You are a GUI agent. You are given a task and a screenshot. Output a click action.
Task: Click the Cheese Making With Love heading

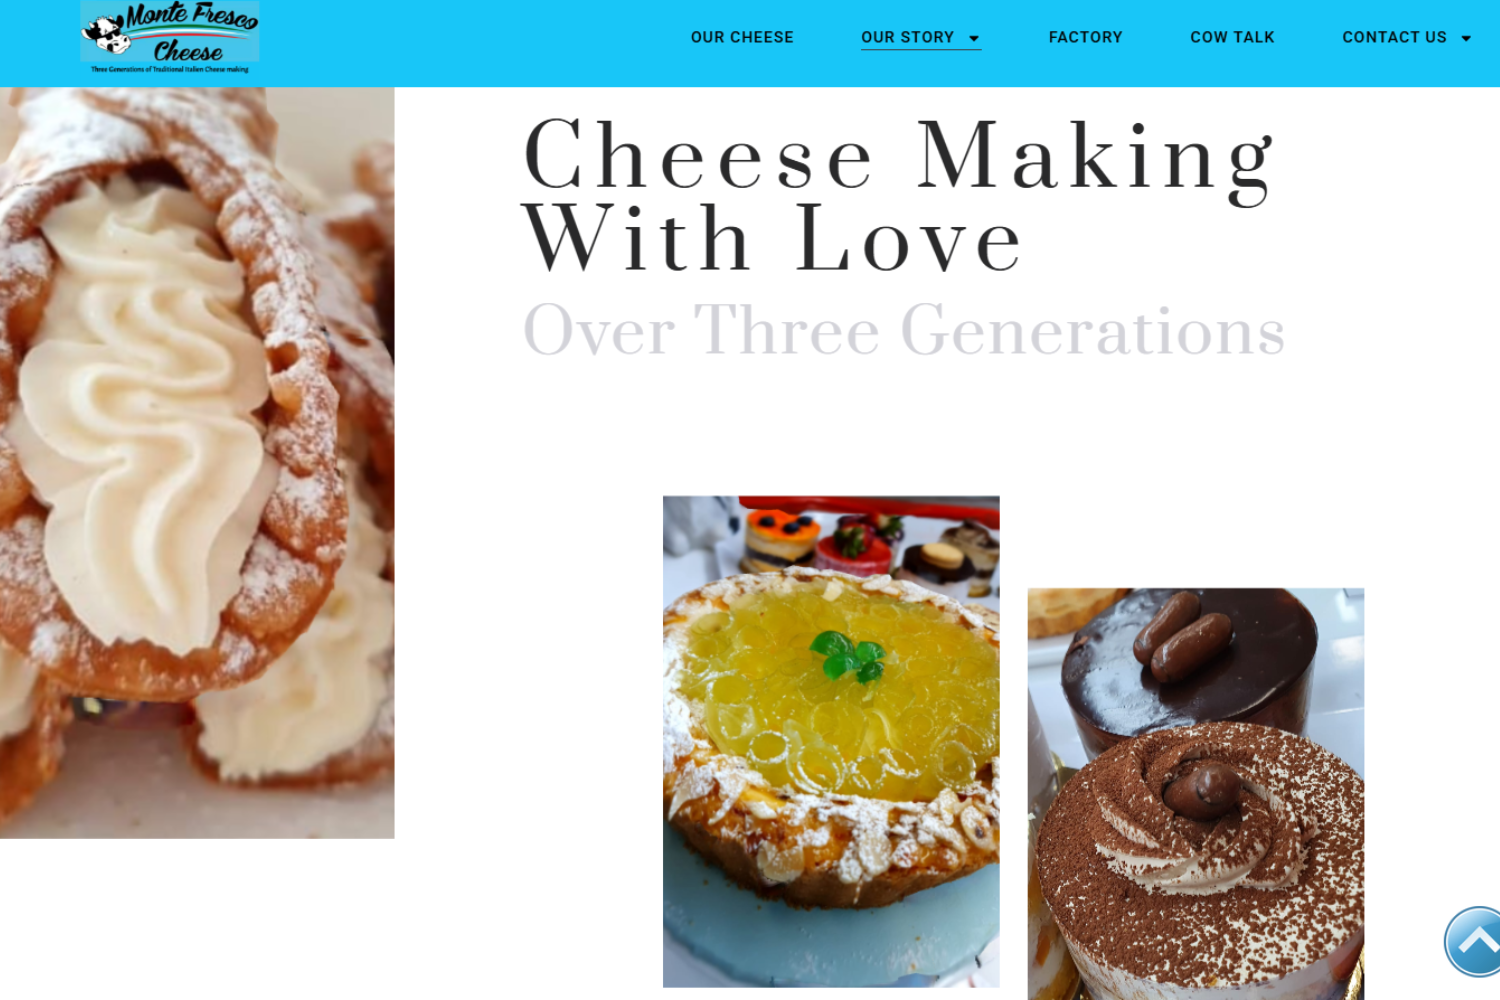[x=898, y=195]
